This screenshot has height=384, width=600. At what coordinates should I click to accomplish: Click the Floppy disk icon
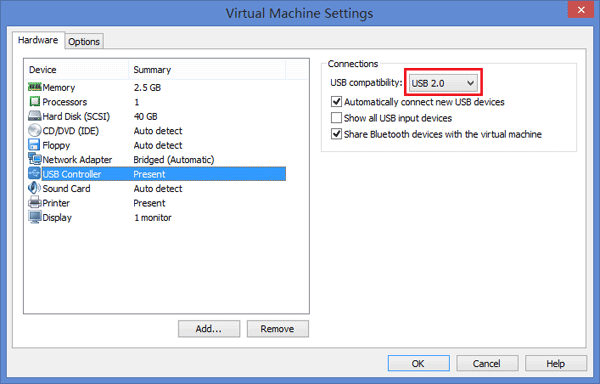[34, 145]
